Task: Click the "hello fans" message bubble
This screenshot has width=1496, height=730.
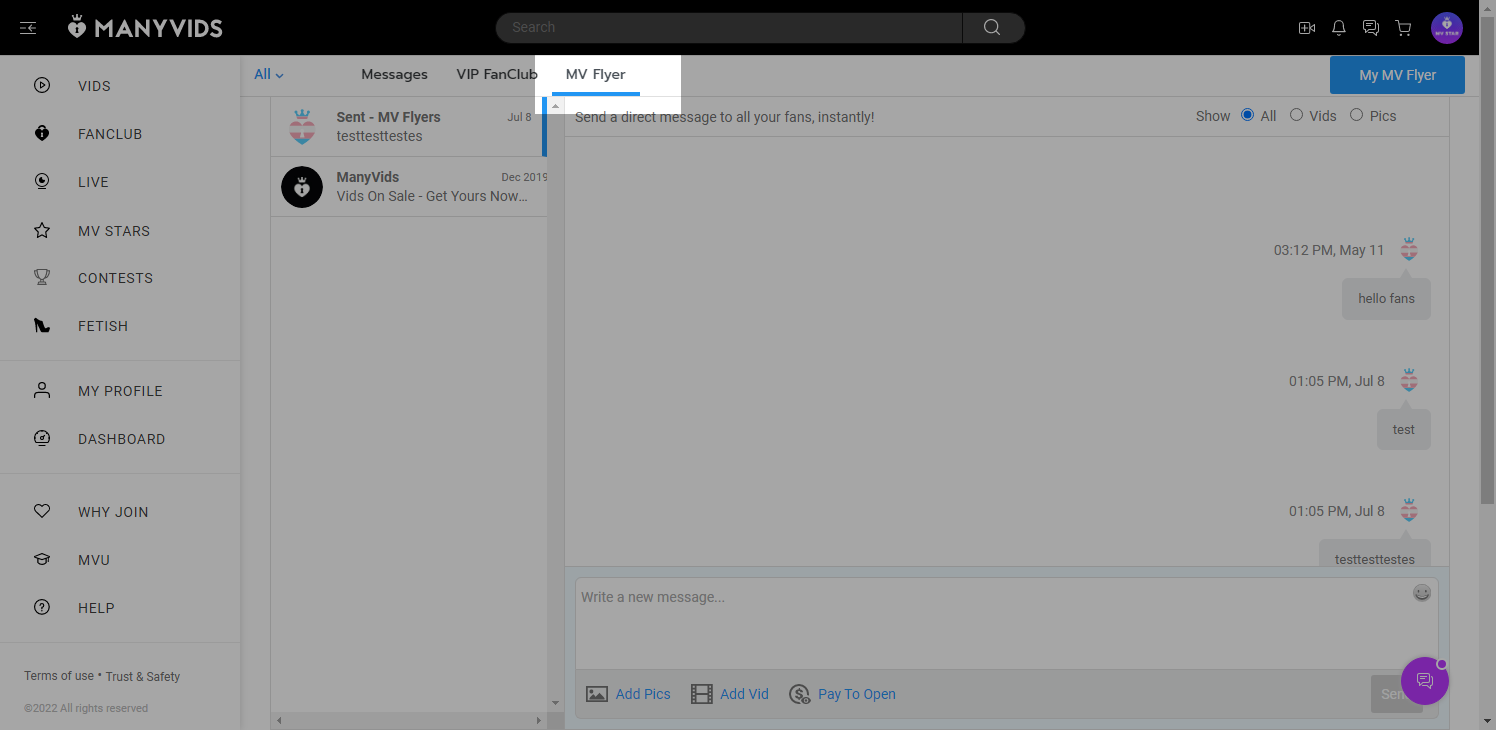Action: click(1386, 298)
